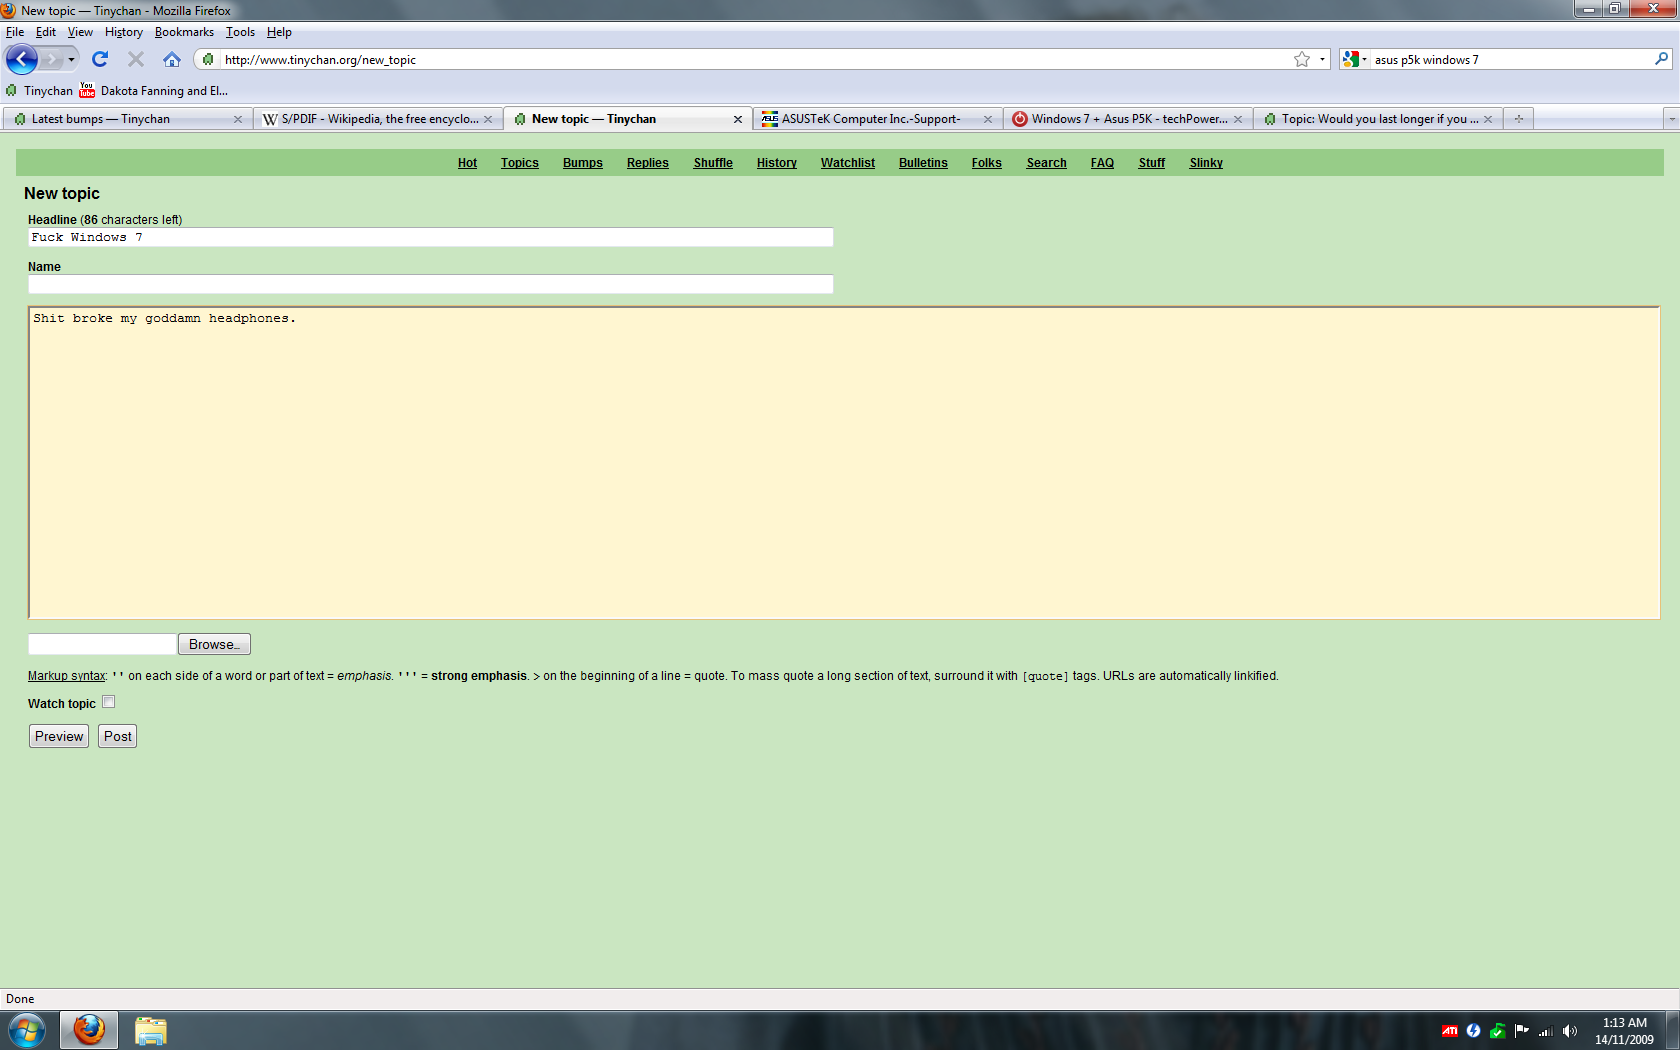The width and height of the screenshot is (1680, 1050).
Task: Focus the Name input field
Action: 430,284
